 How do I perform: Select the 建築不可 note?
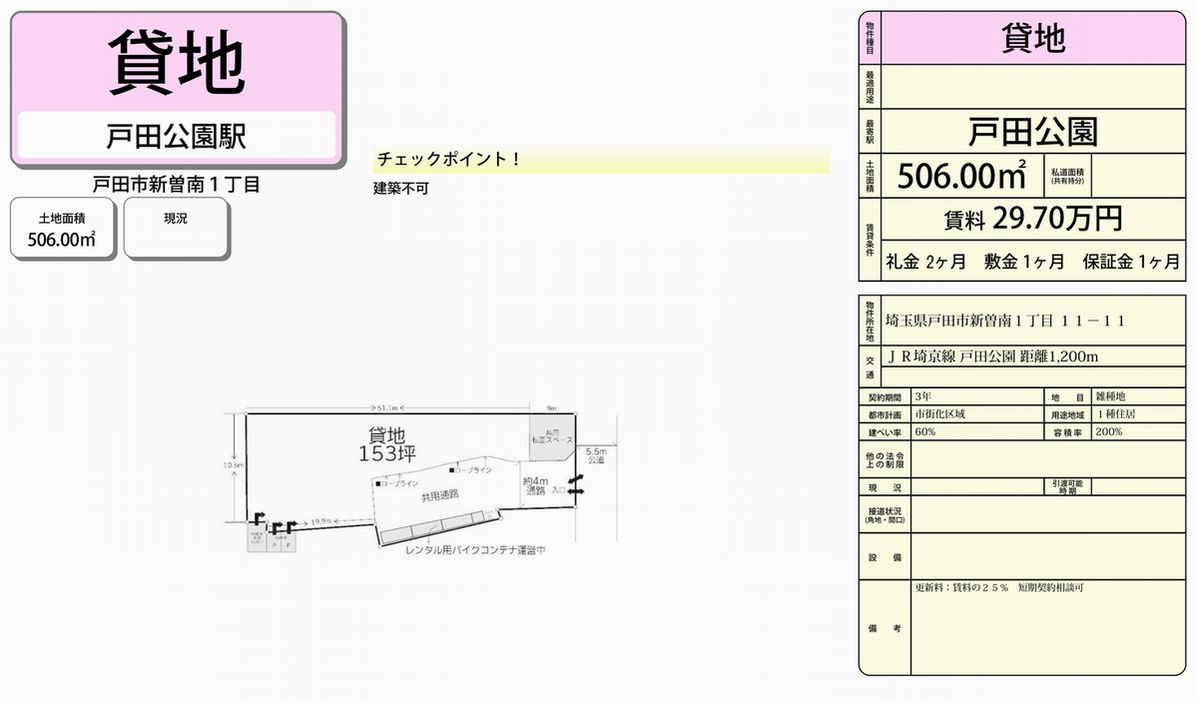pos(401,188)
